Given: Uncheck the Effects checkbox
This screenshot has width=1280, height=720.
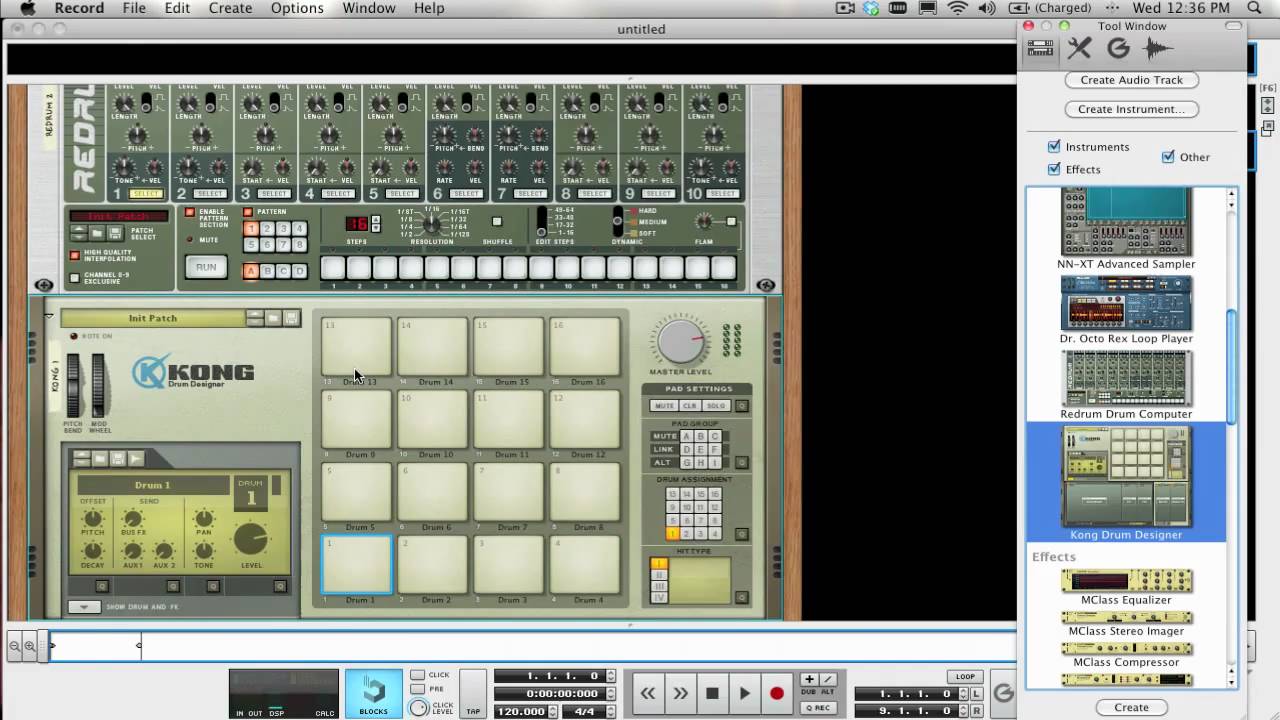Looking at the screenshot, I should (1053, 169).
